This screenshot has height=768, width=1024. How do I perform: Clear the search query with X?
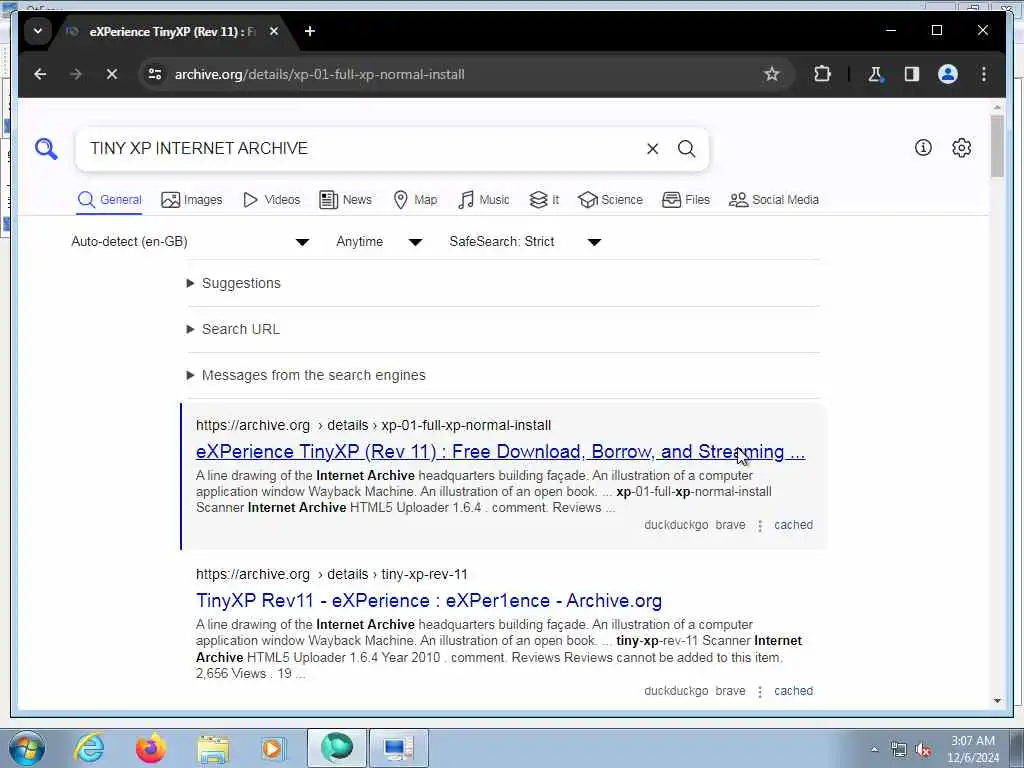652,149
